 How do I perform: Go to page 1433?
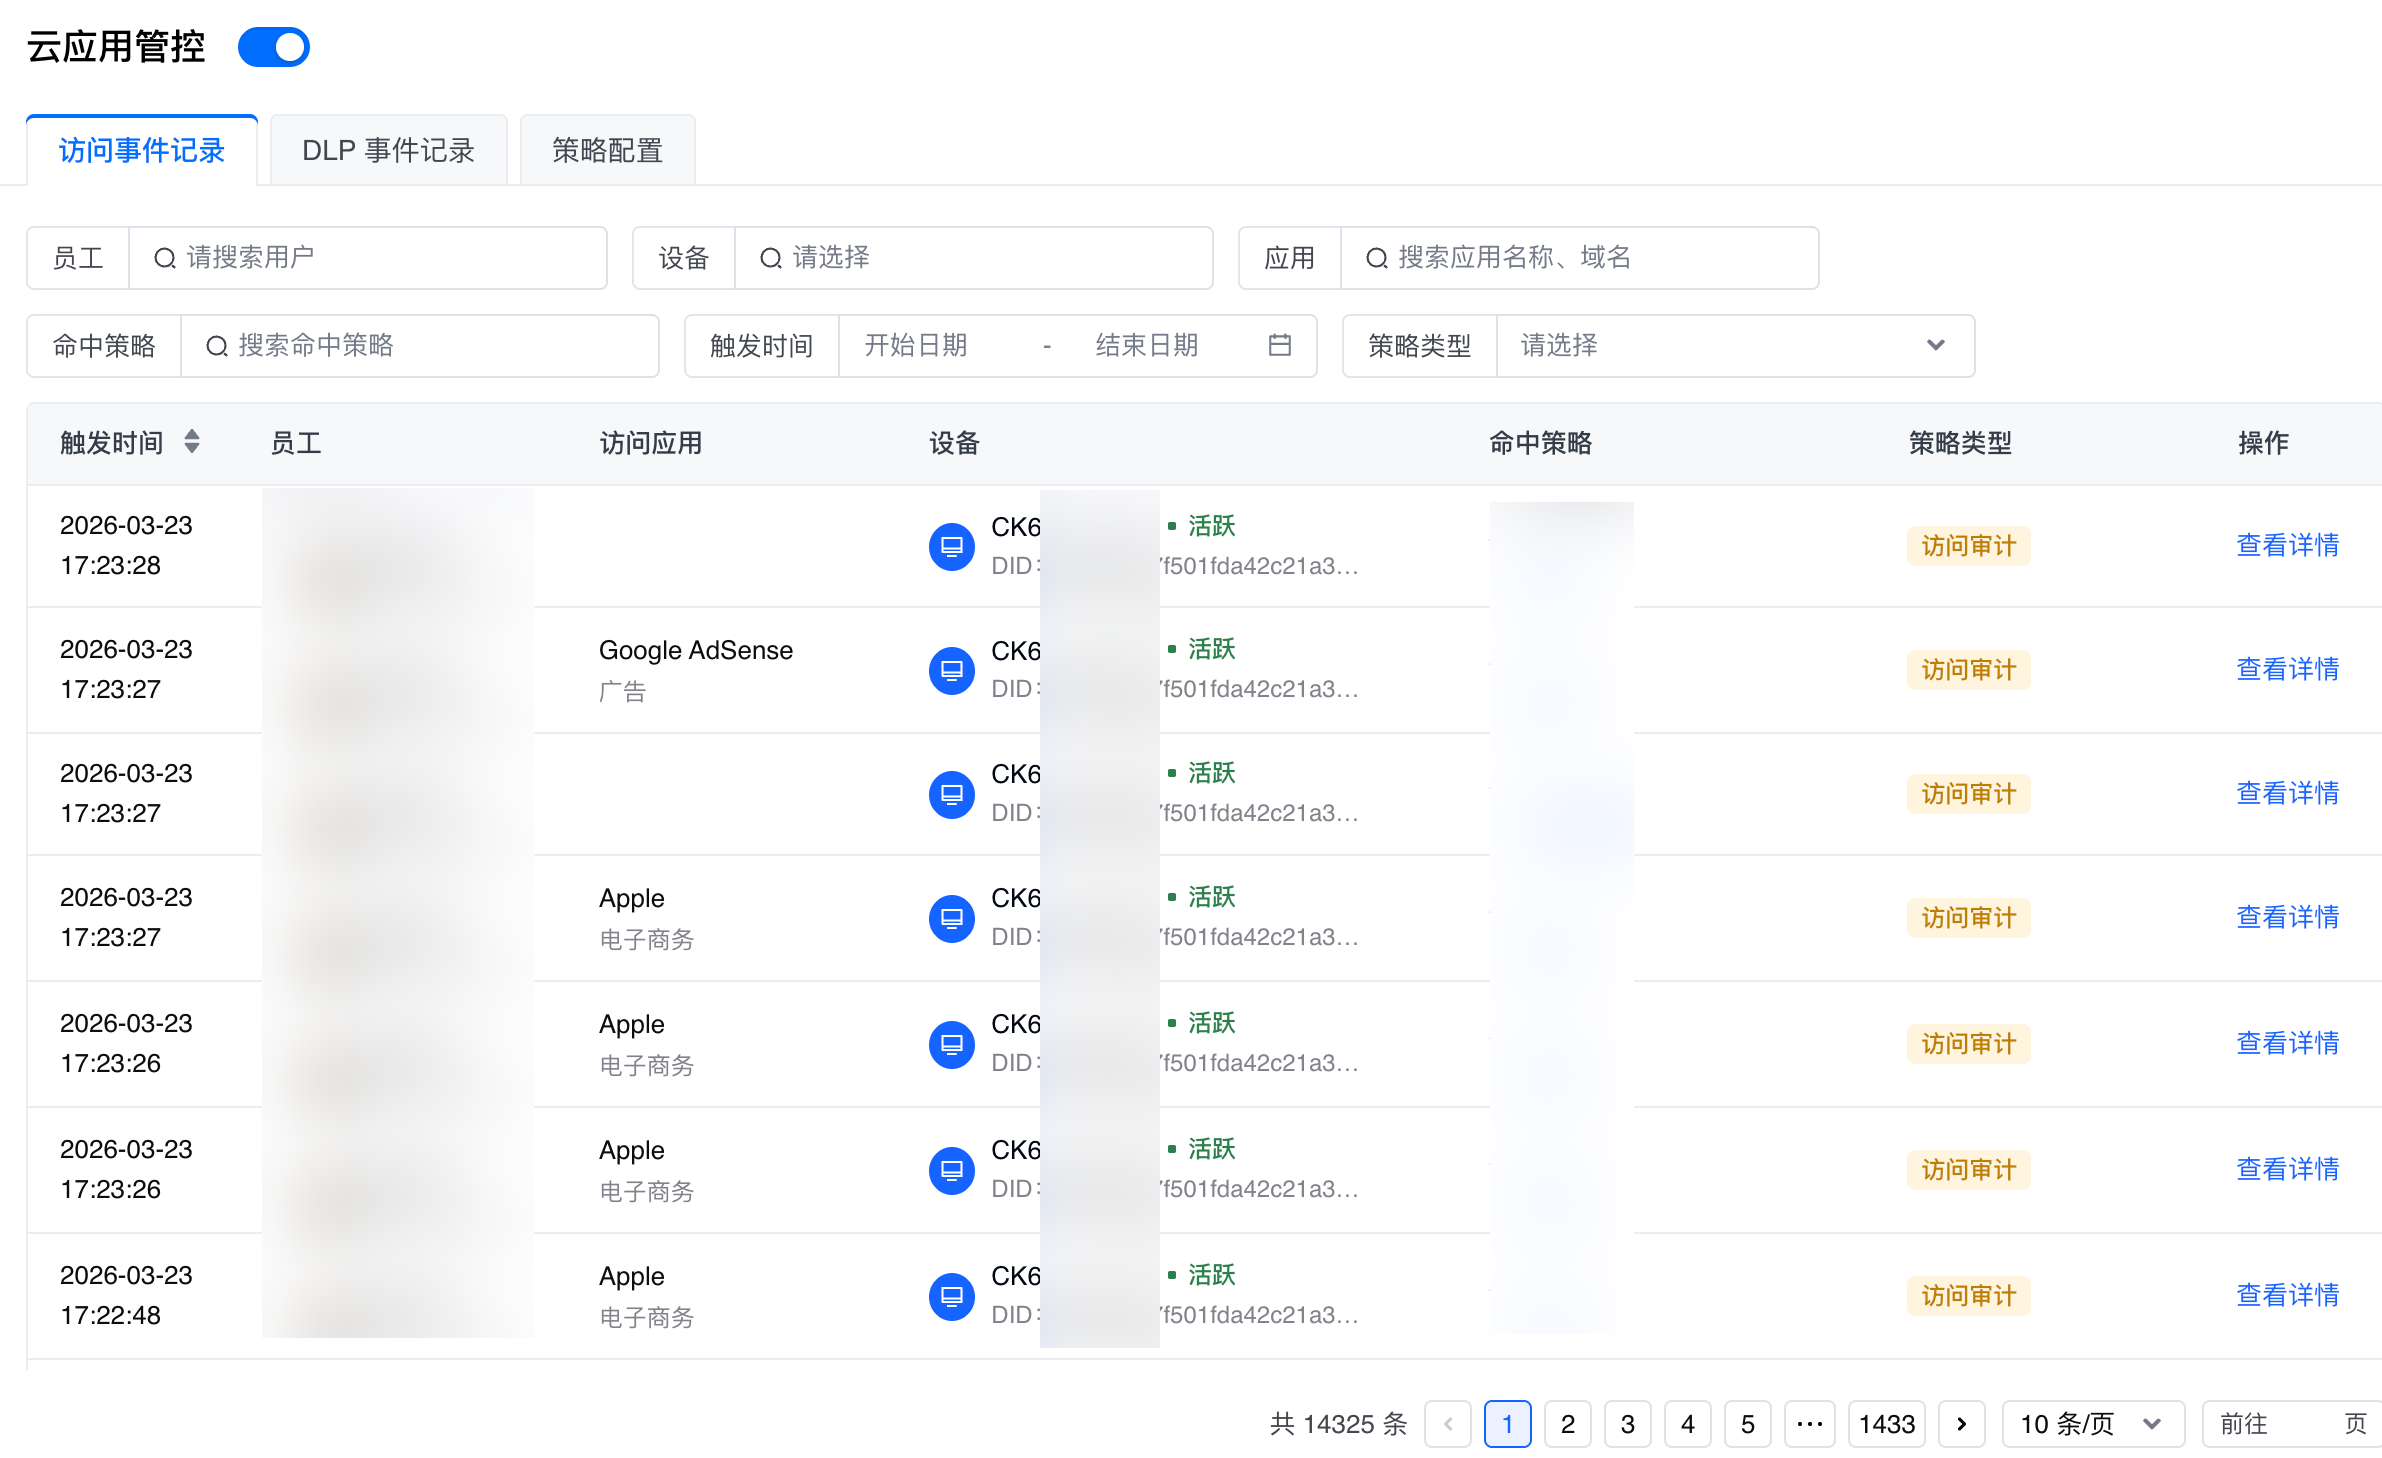1886,1423
